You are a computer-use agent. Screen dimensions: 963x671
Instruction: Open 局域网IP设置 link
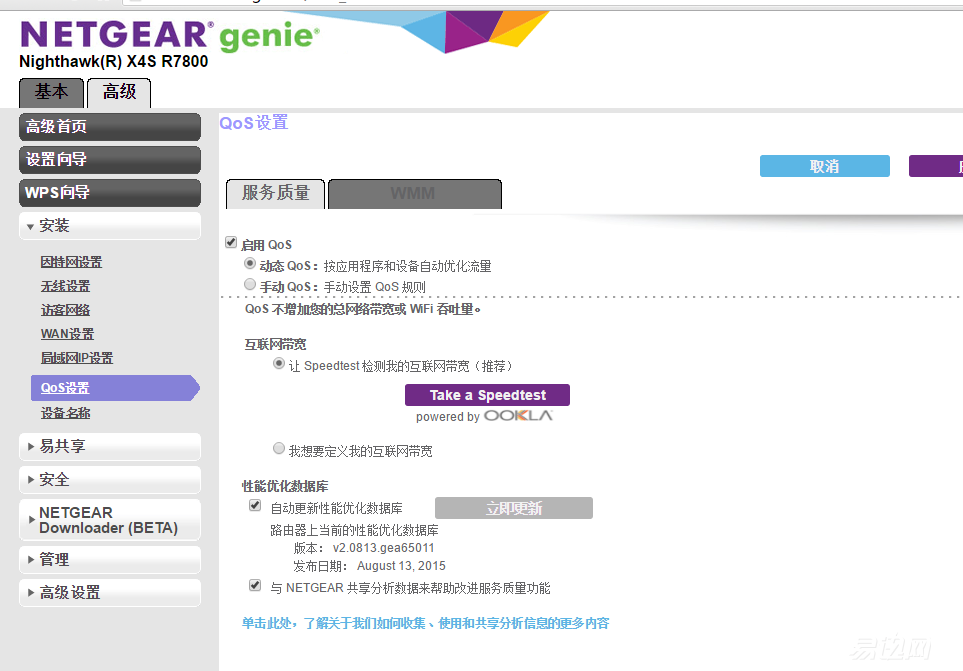[77, 358]
